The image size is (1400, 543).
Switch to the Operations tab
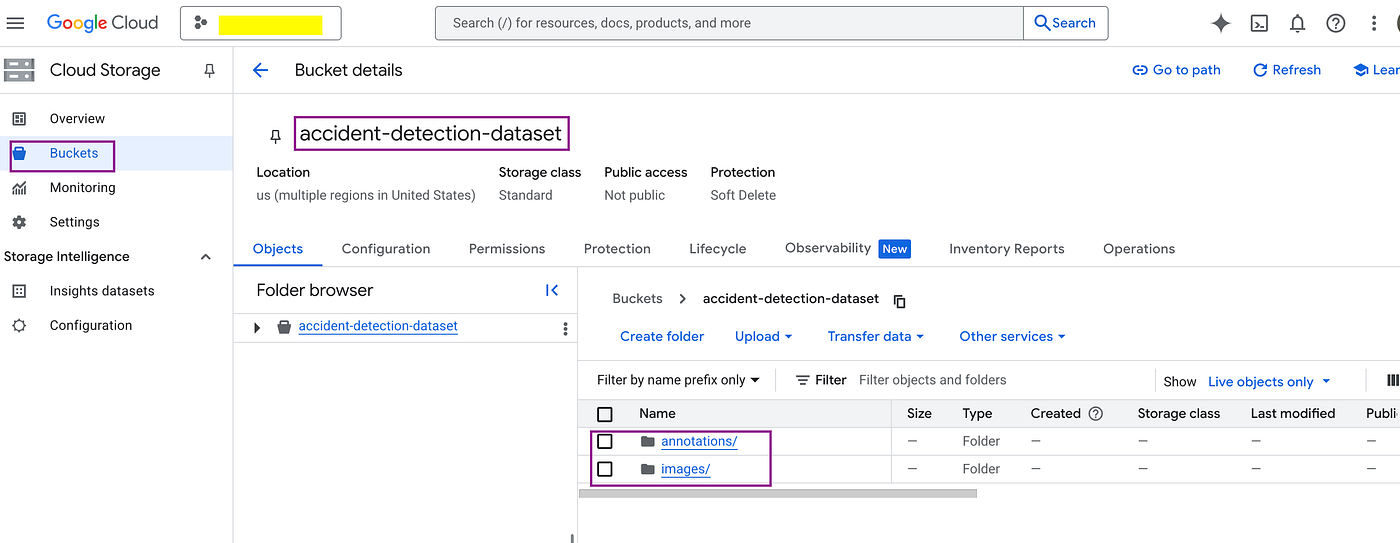[1139, 249]
